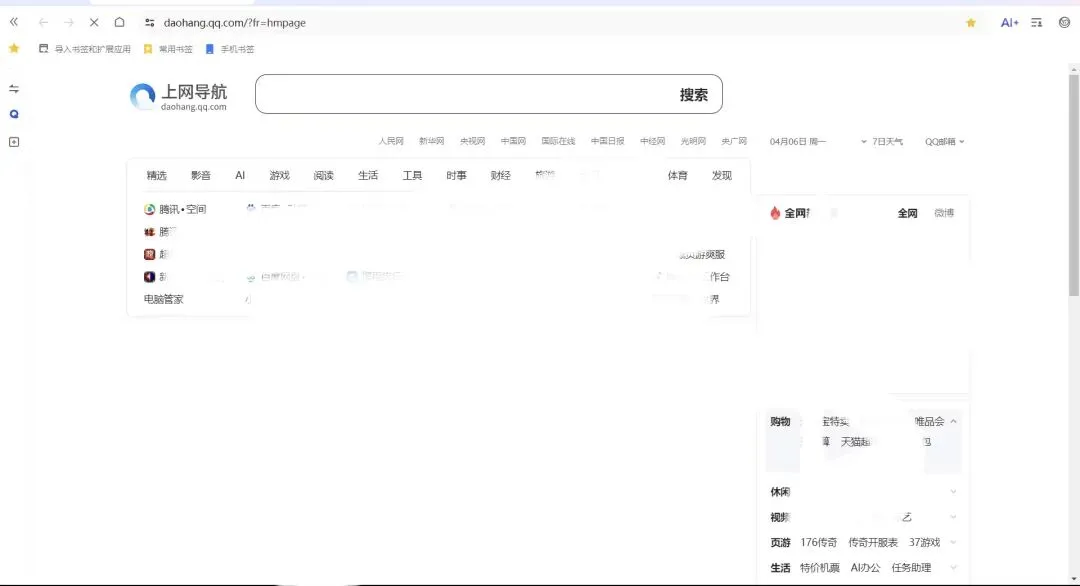Open the 国际在线 link

558,141
